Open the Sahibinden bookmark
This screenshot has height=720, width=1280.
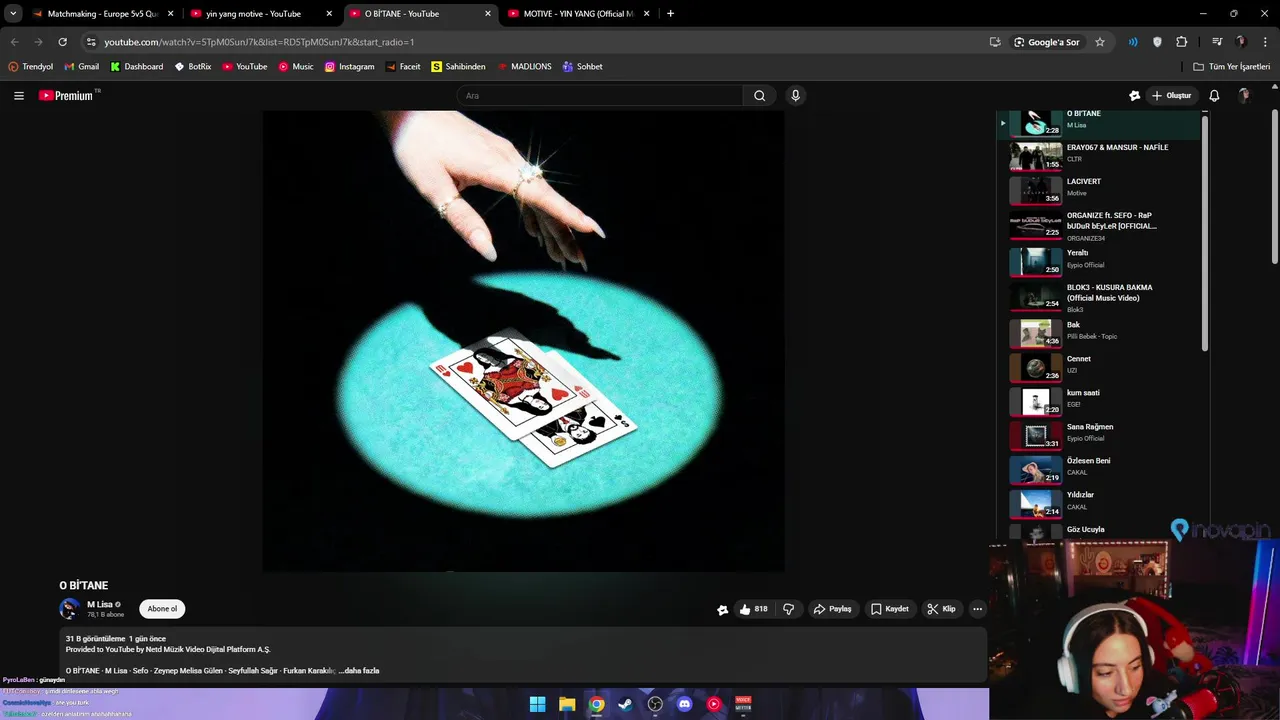tap(458, 67)
